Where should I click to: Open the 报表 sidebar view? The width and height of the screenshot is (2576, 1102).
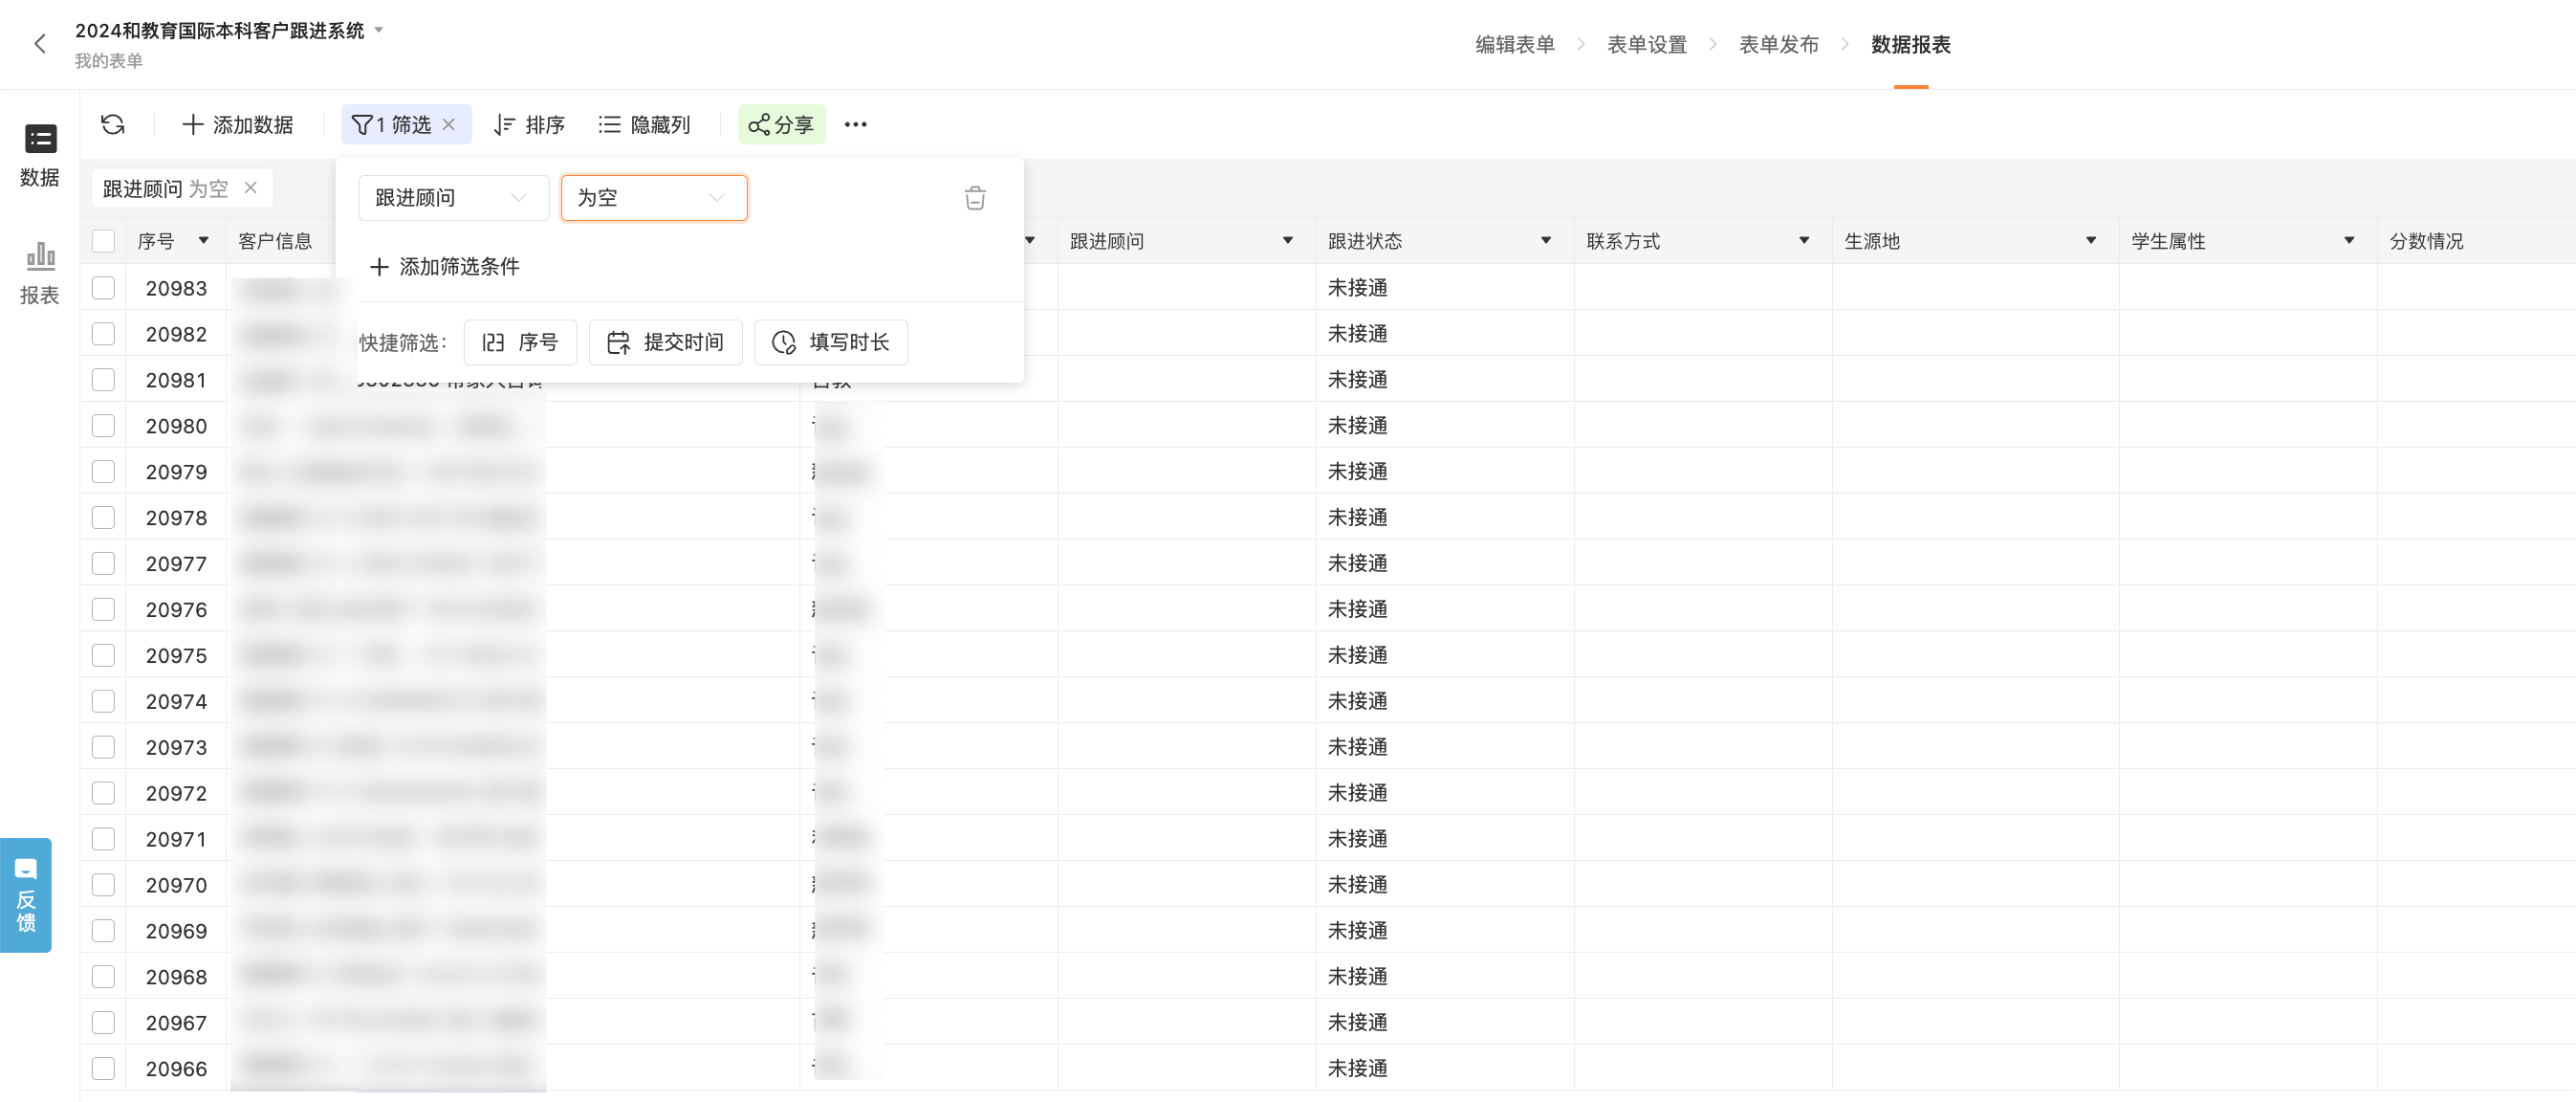(40, 273)
